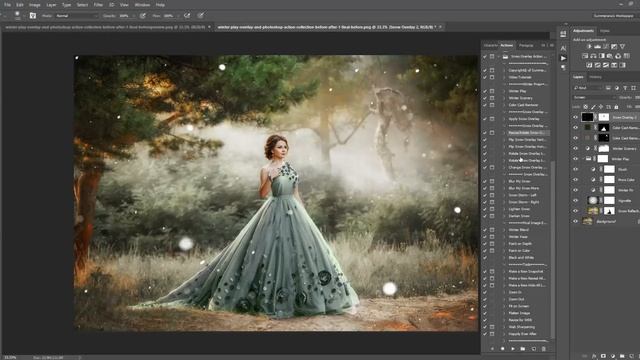This screenshot has width=640, height=360.
Task: Open the Window menu
Action: [x=142, y=5]
